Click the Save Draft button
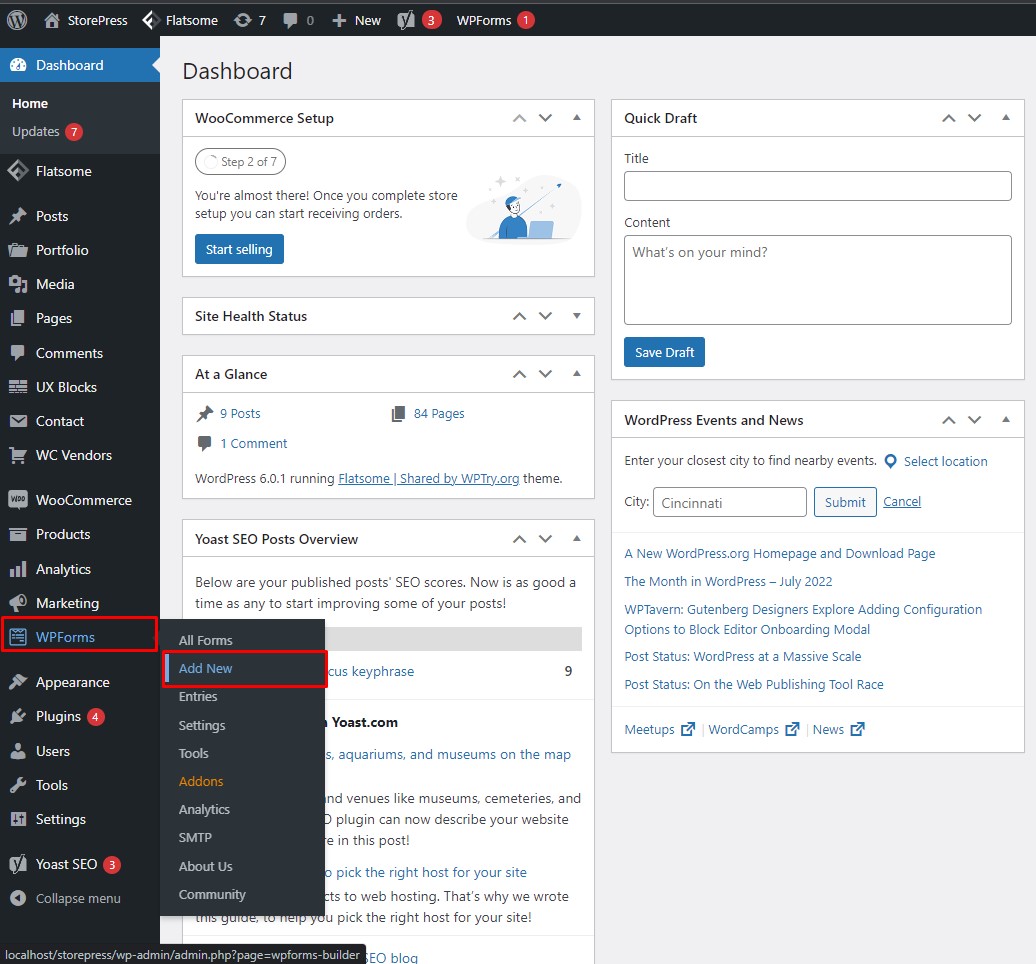The height and width of the screenshot is (964, 1036). [664, 352]
